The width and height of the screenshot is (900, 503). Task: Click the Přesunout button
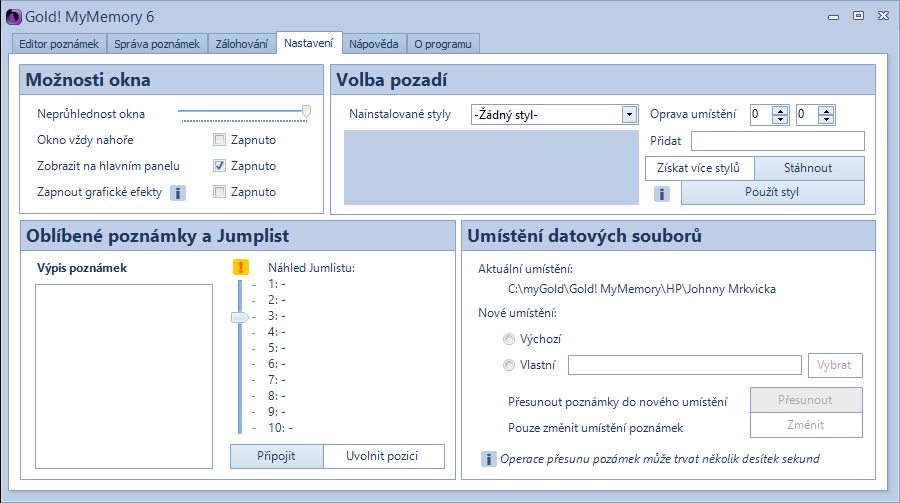(805, 400)
